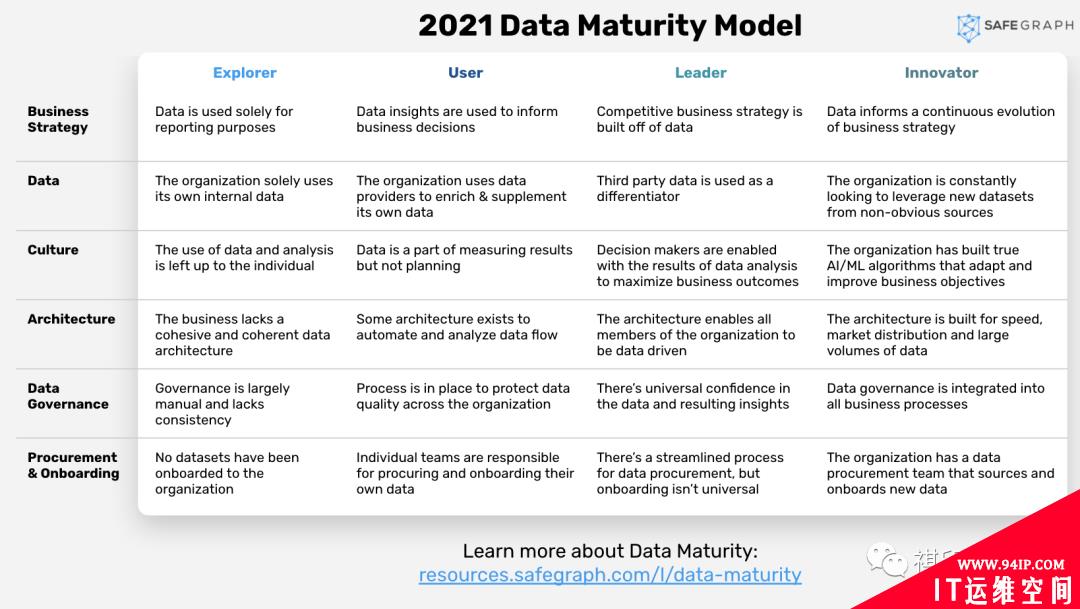Image resolution: width=1080 pixels, height=609 pixels.
Task: Click the 2021 Data Maturity Model title
Action: click(x=610, y=26)
